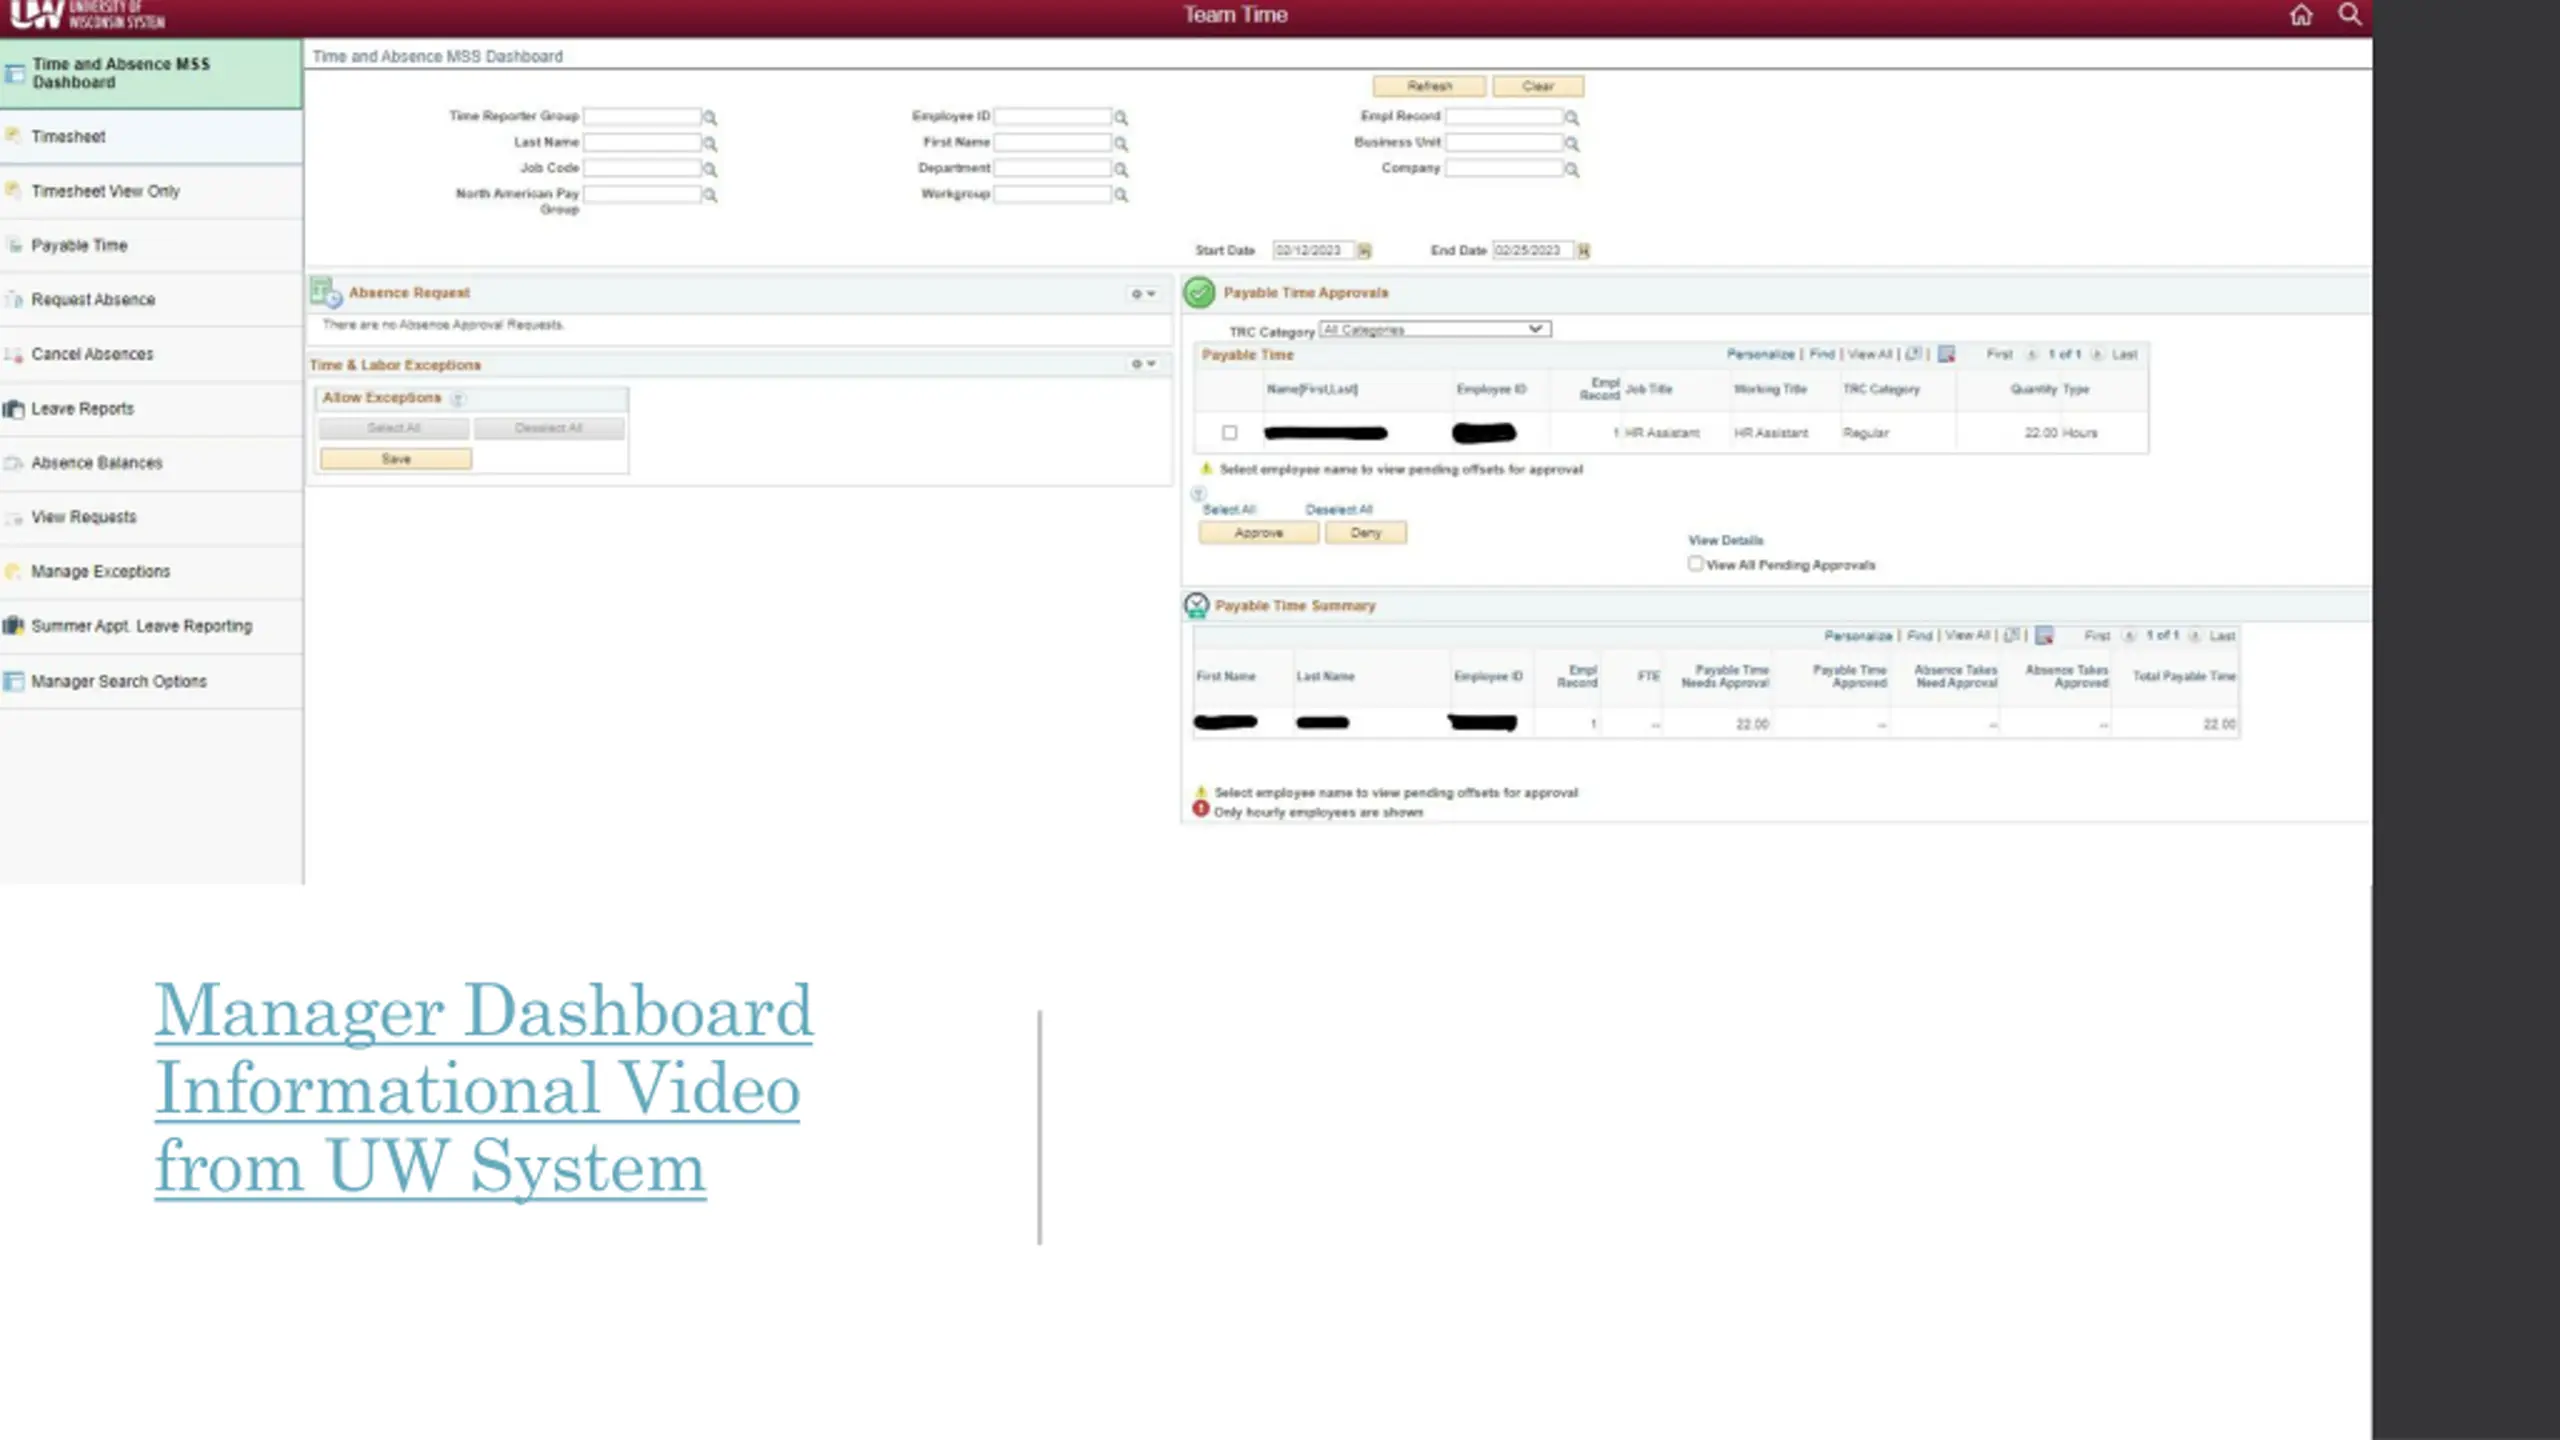2560x1440 pixels.
Task: Click the Deny button
Action: (1366, 533)
